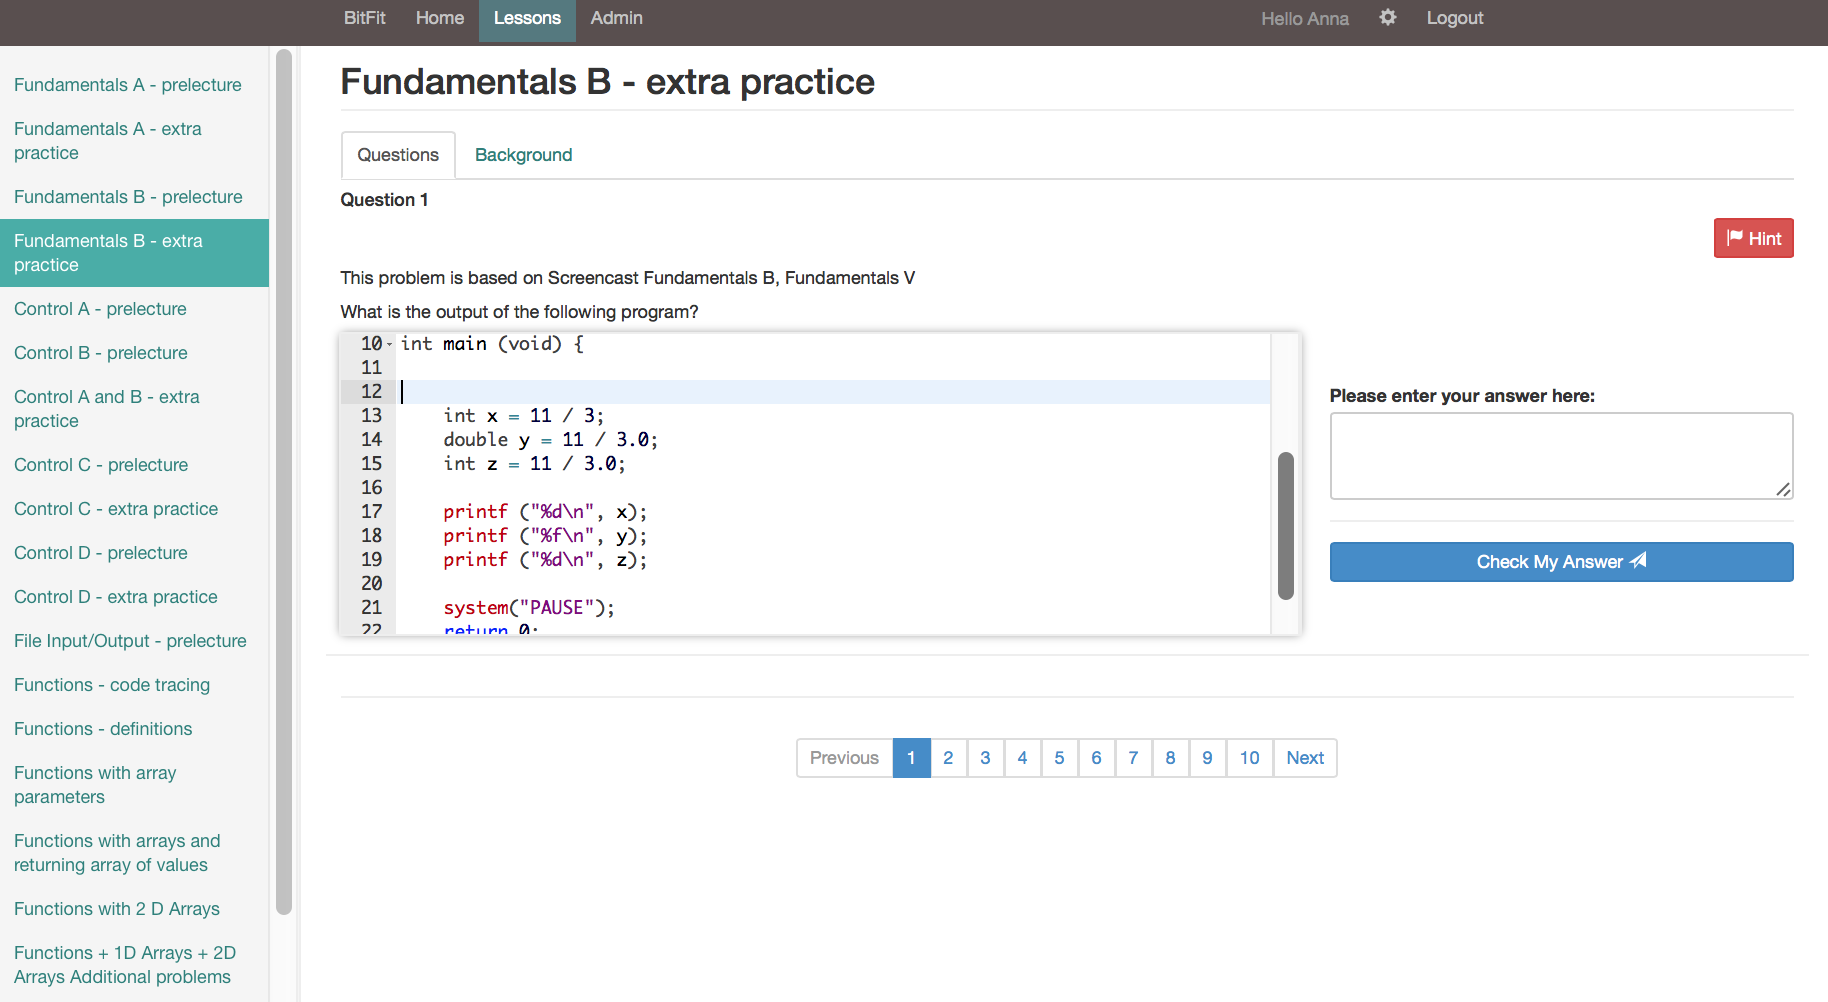The image size is (1828, 1002).
Task: Switch to the Background tab
Action: [x=523, y=155]
